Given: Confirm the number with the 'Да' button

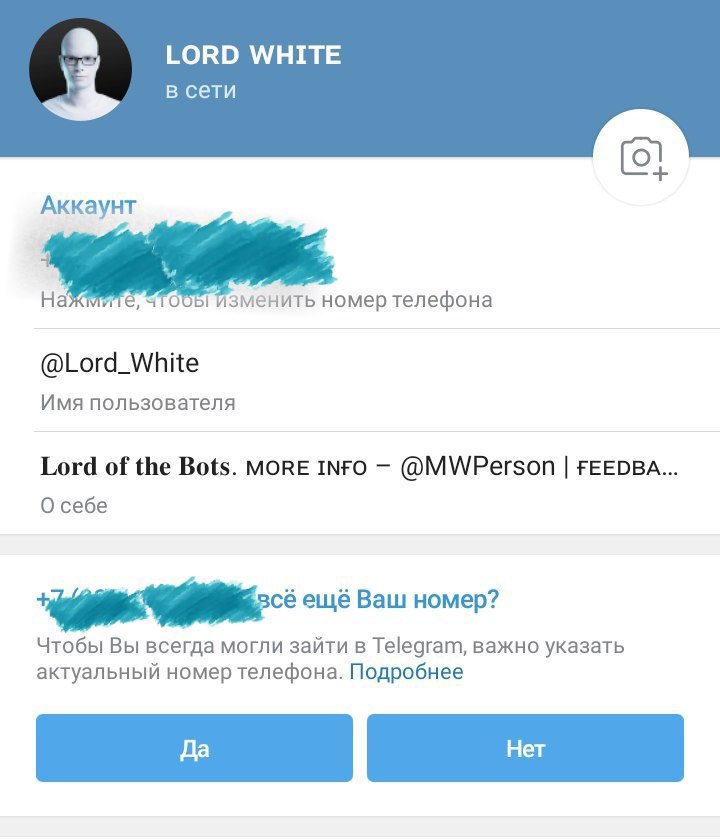Looking at the screenshot, I should click(194, 748).
